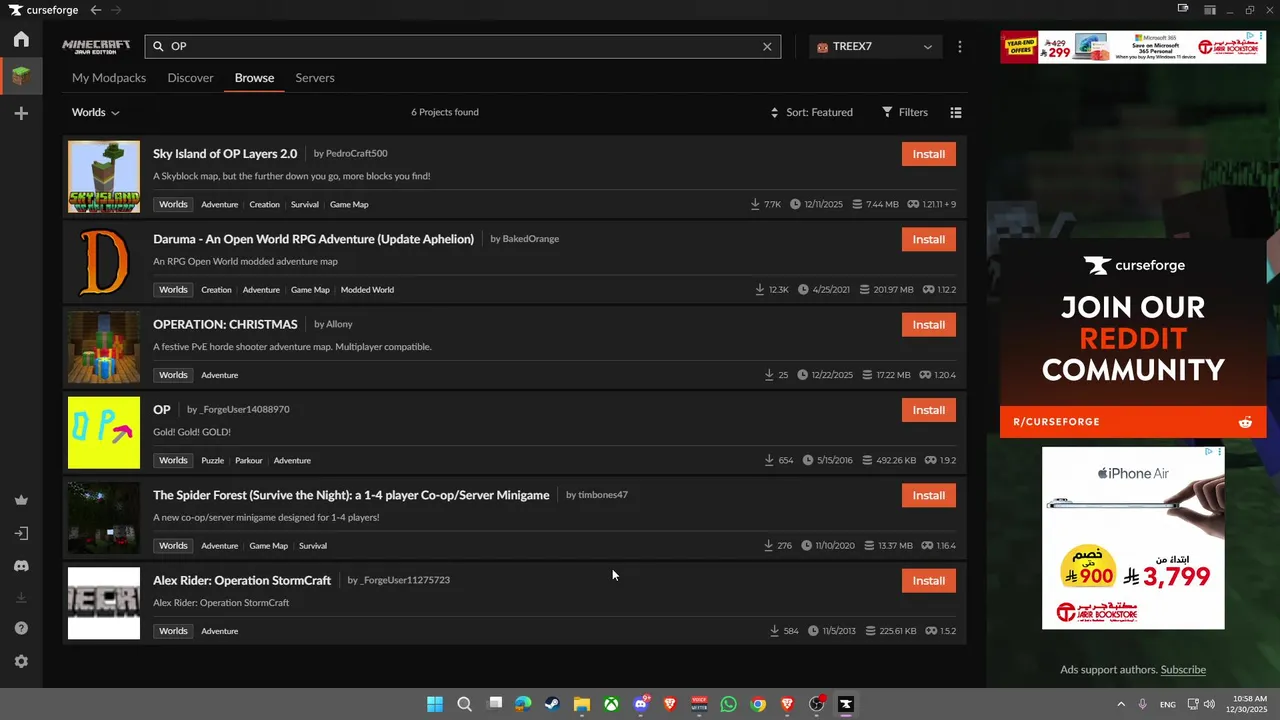
Task: Open My Modpacks tab
Action: (x=109, y=78)
